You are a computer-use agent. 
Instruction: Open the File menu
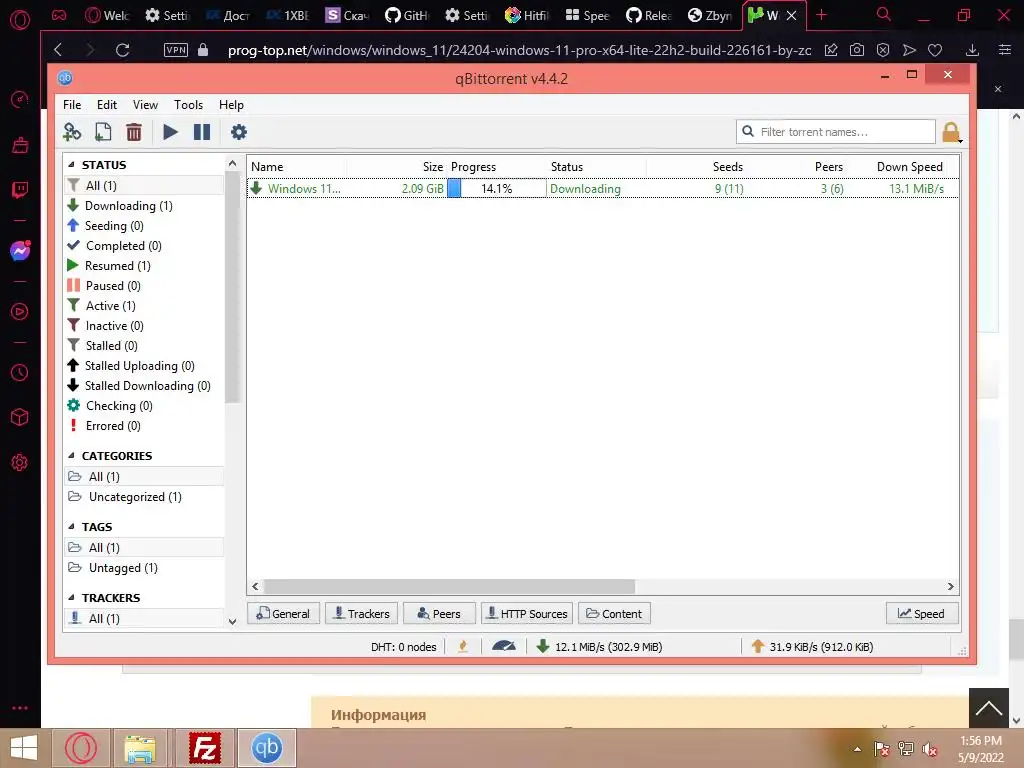(x=72, y=104)
